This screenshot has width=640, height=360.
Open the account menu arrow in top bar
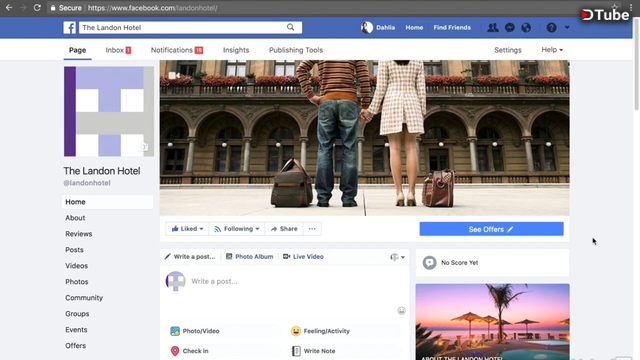click(567, 27)
